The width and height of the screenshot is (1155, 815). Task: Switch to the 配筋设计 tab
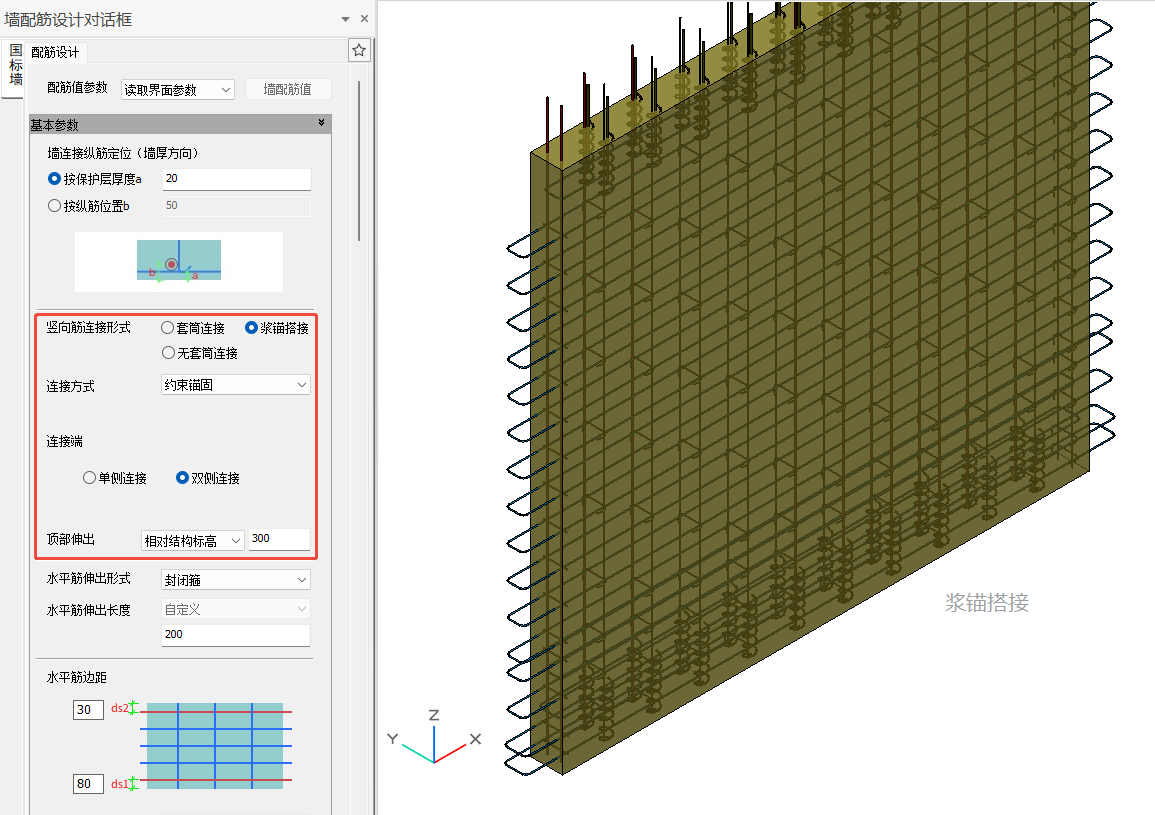(55, 52)
